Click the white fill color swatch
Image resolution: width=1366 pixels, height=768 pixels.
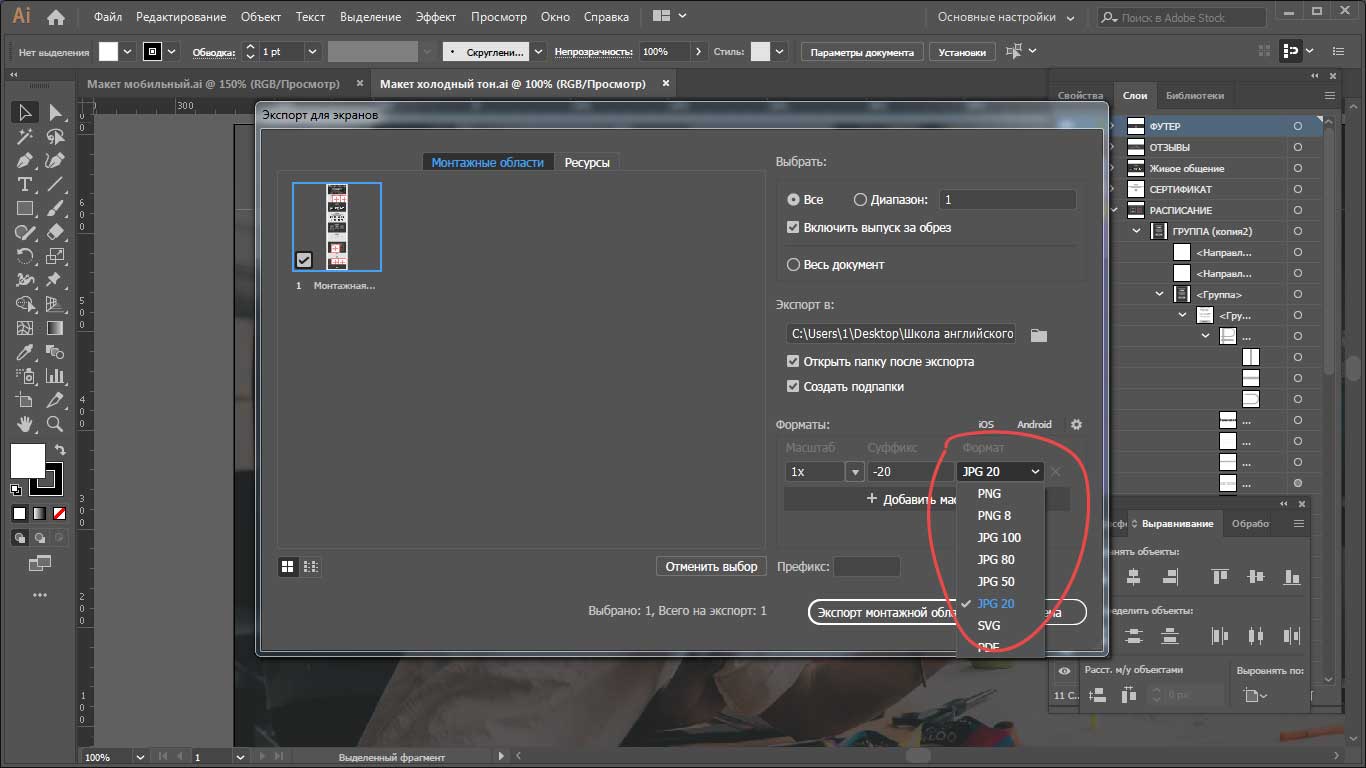pyautogui.click(x=27, y=461)
